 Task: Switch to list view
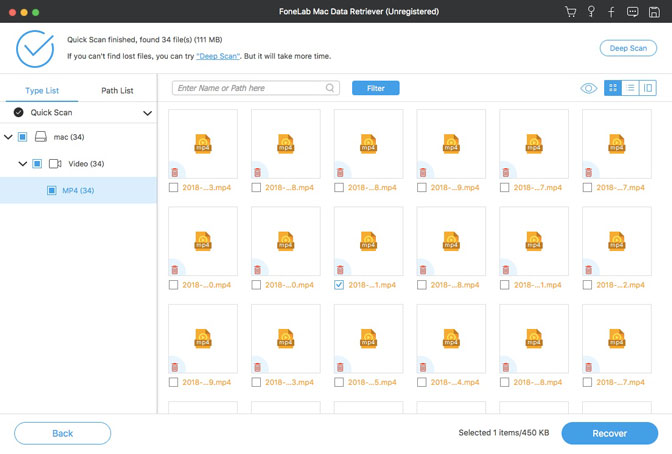(630, 88)
